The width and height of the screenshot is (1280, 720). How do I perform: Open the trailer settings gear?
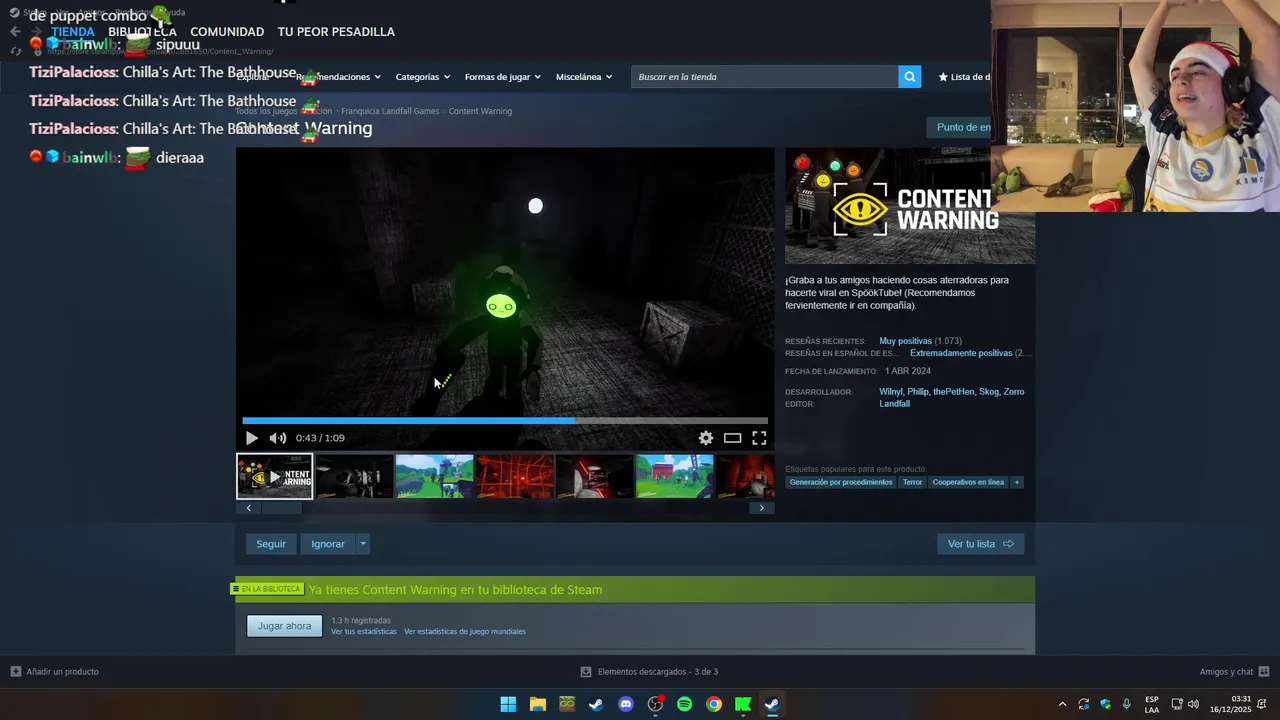[x=706, y=438]
